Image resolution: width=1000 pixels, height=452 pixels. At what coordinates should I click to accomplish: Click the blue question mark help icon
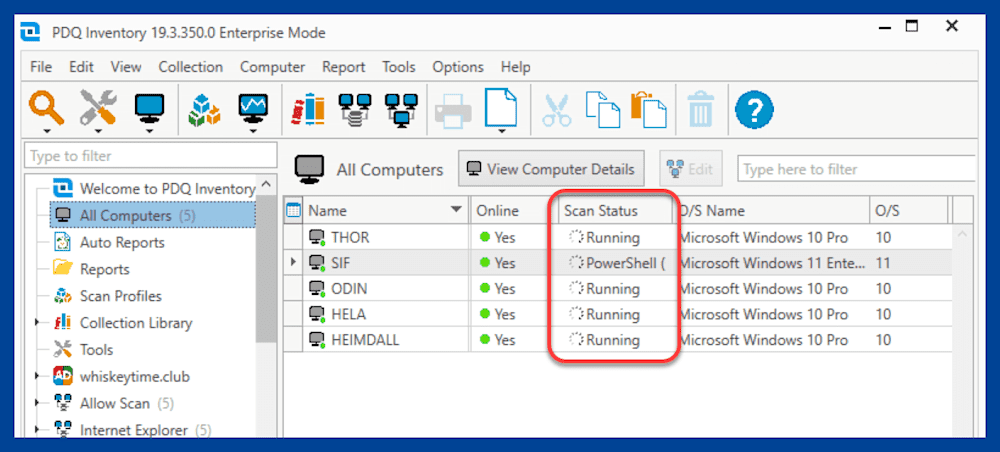click(754, 110)
